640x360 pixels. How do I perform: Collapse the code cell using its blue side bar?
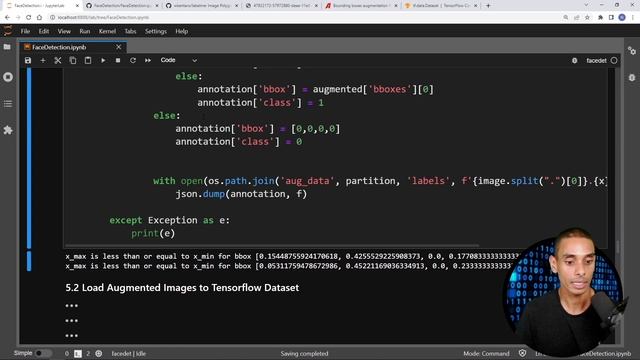click(x=29, y=158)
